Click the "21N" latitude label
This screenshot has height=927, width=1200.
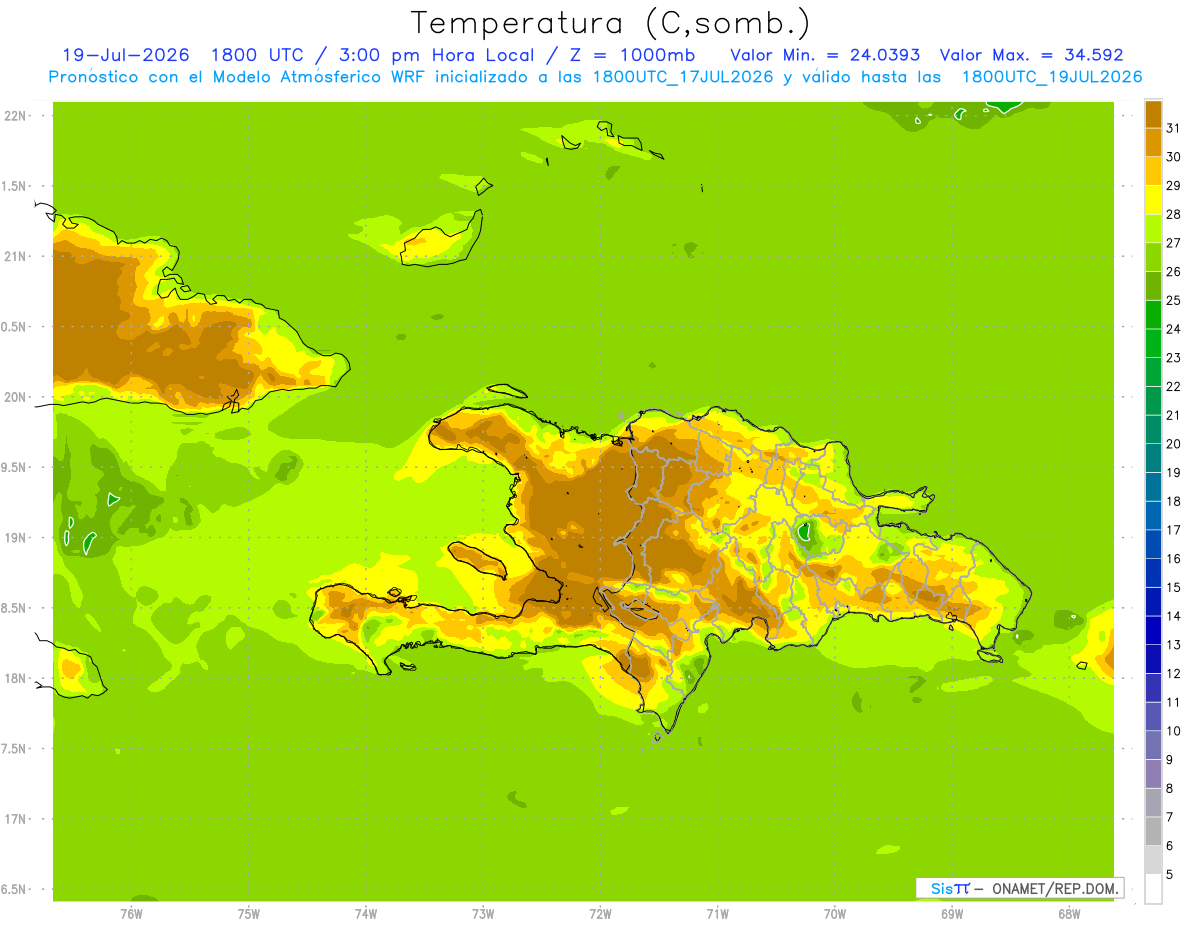click(14, 256)
